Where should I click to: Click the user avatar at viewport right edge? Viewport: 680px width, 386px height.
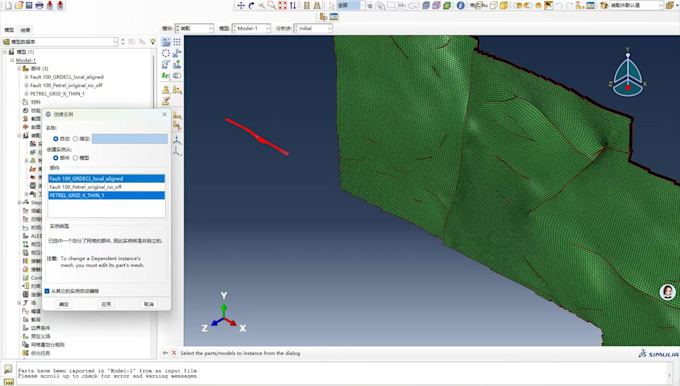coord(667,292)
